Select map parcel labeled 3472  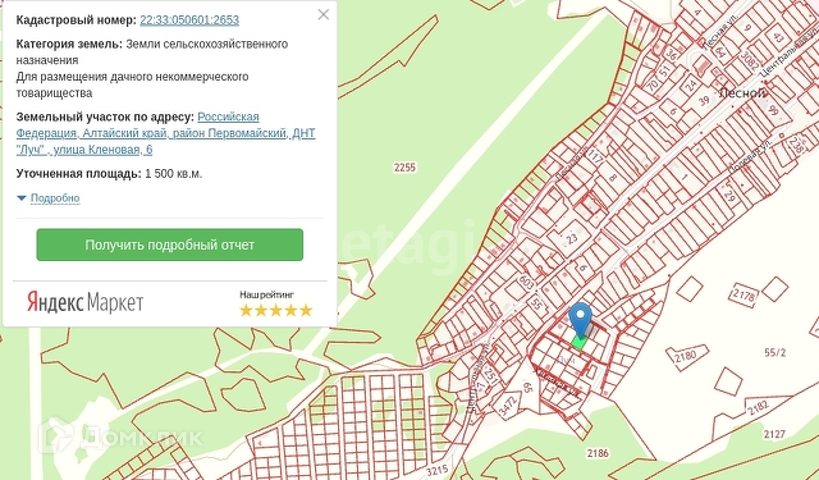coord(507,406)
